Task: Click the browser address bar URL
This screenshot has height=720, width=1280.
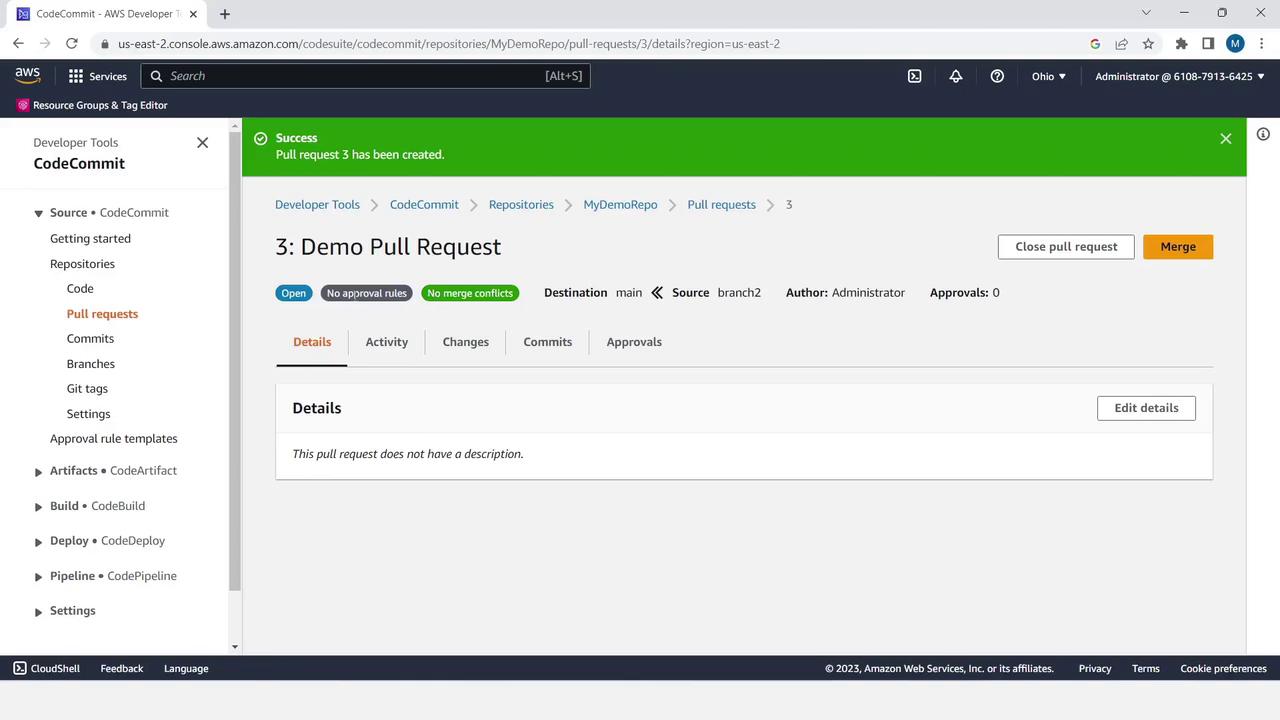Action: tap(449, 44)
